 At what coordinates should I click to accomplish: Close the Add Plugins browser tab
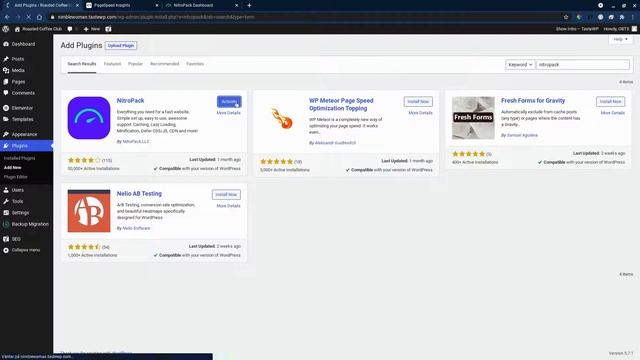[77, 5]
